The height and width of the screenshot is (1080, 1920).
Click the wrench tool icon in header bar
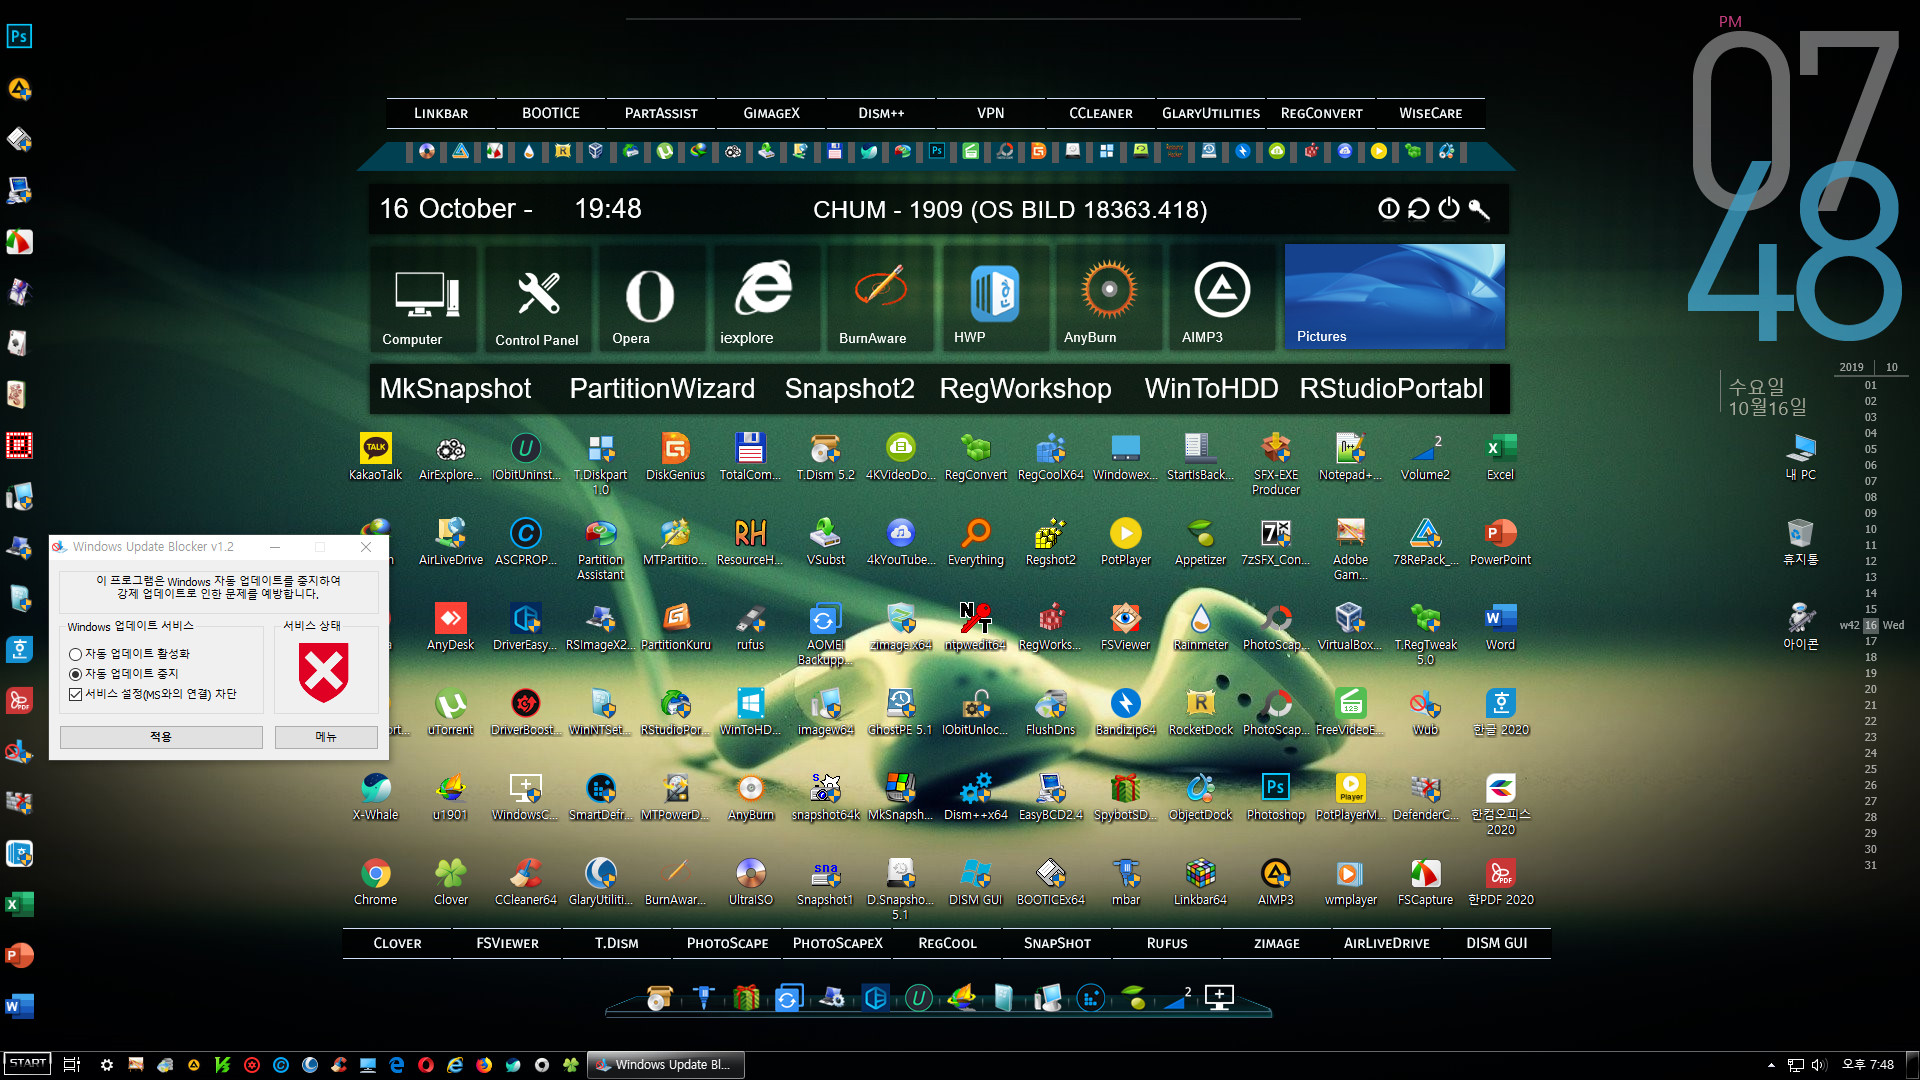(1479, 208)
